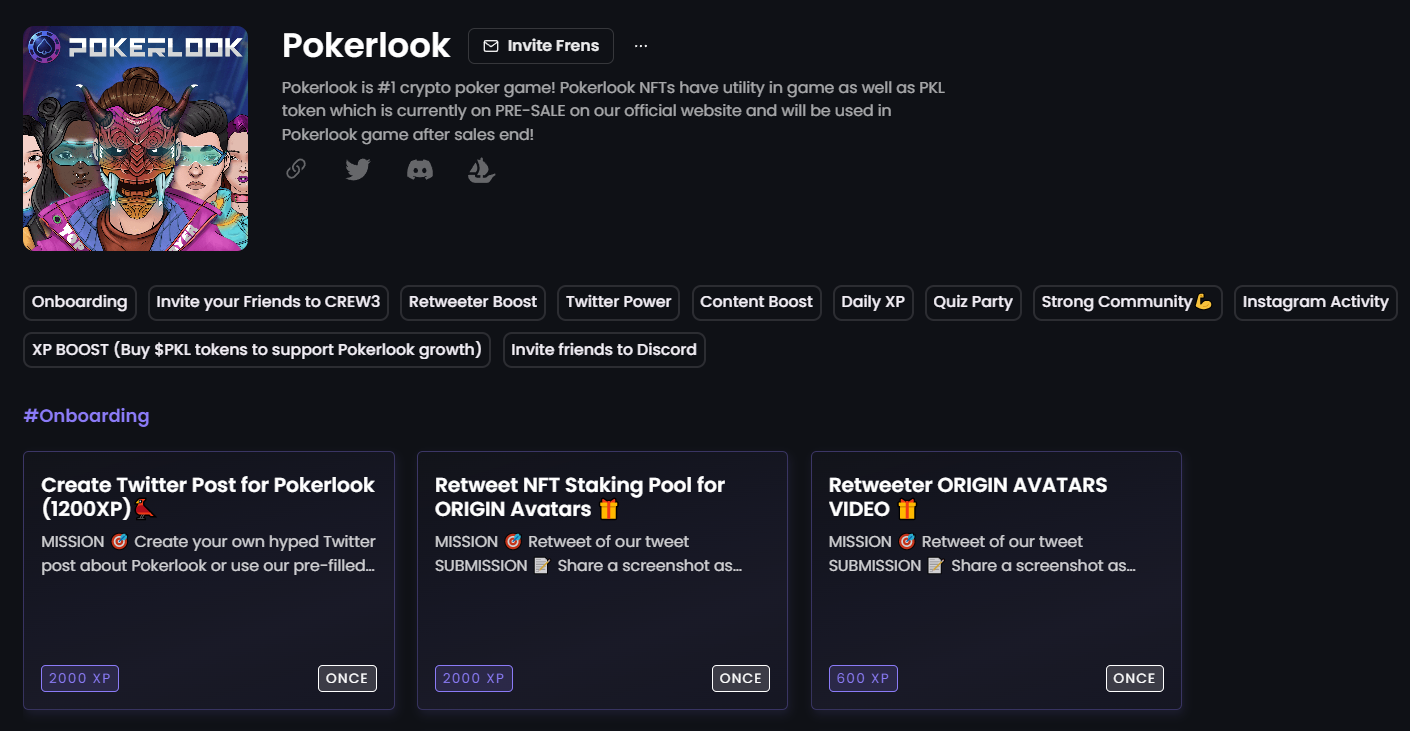The height and width of the screenshot is (731, 1410).
Task: Click ONCE label on ORIGIN AVATARS VIDEO card
Action: [1134, 678]
